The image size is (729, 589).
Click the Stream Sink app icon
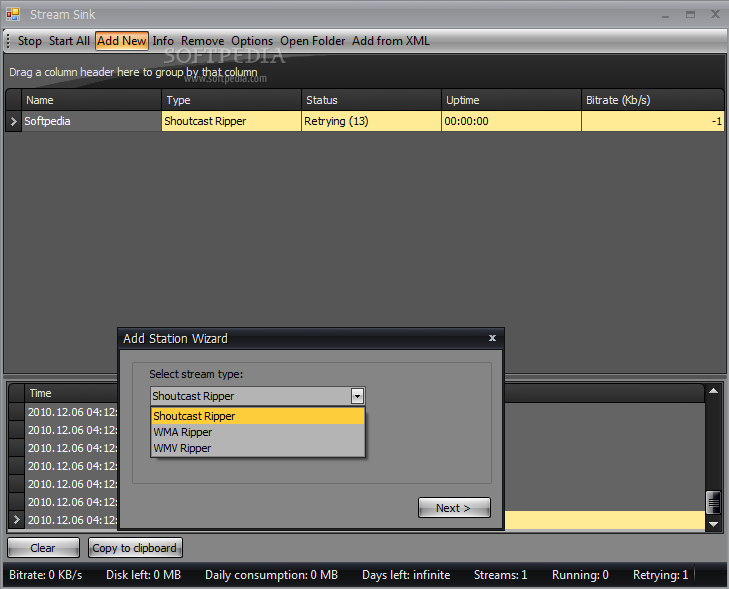(13, 14)
